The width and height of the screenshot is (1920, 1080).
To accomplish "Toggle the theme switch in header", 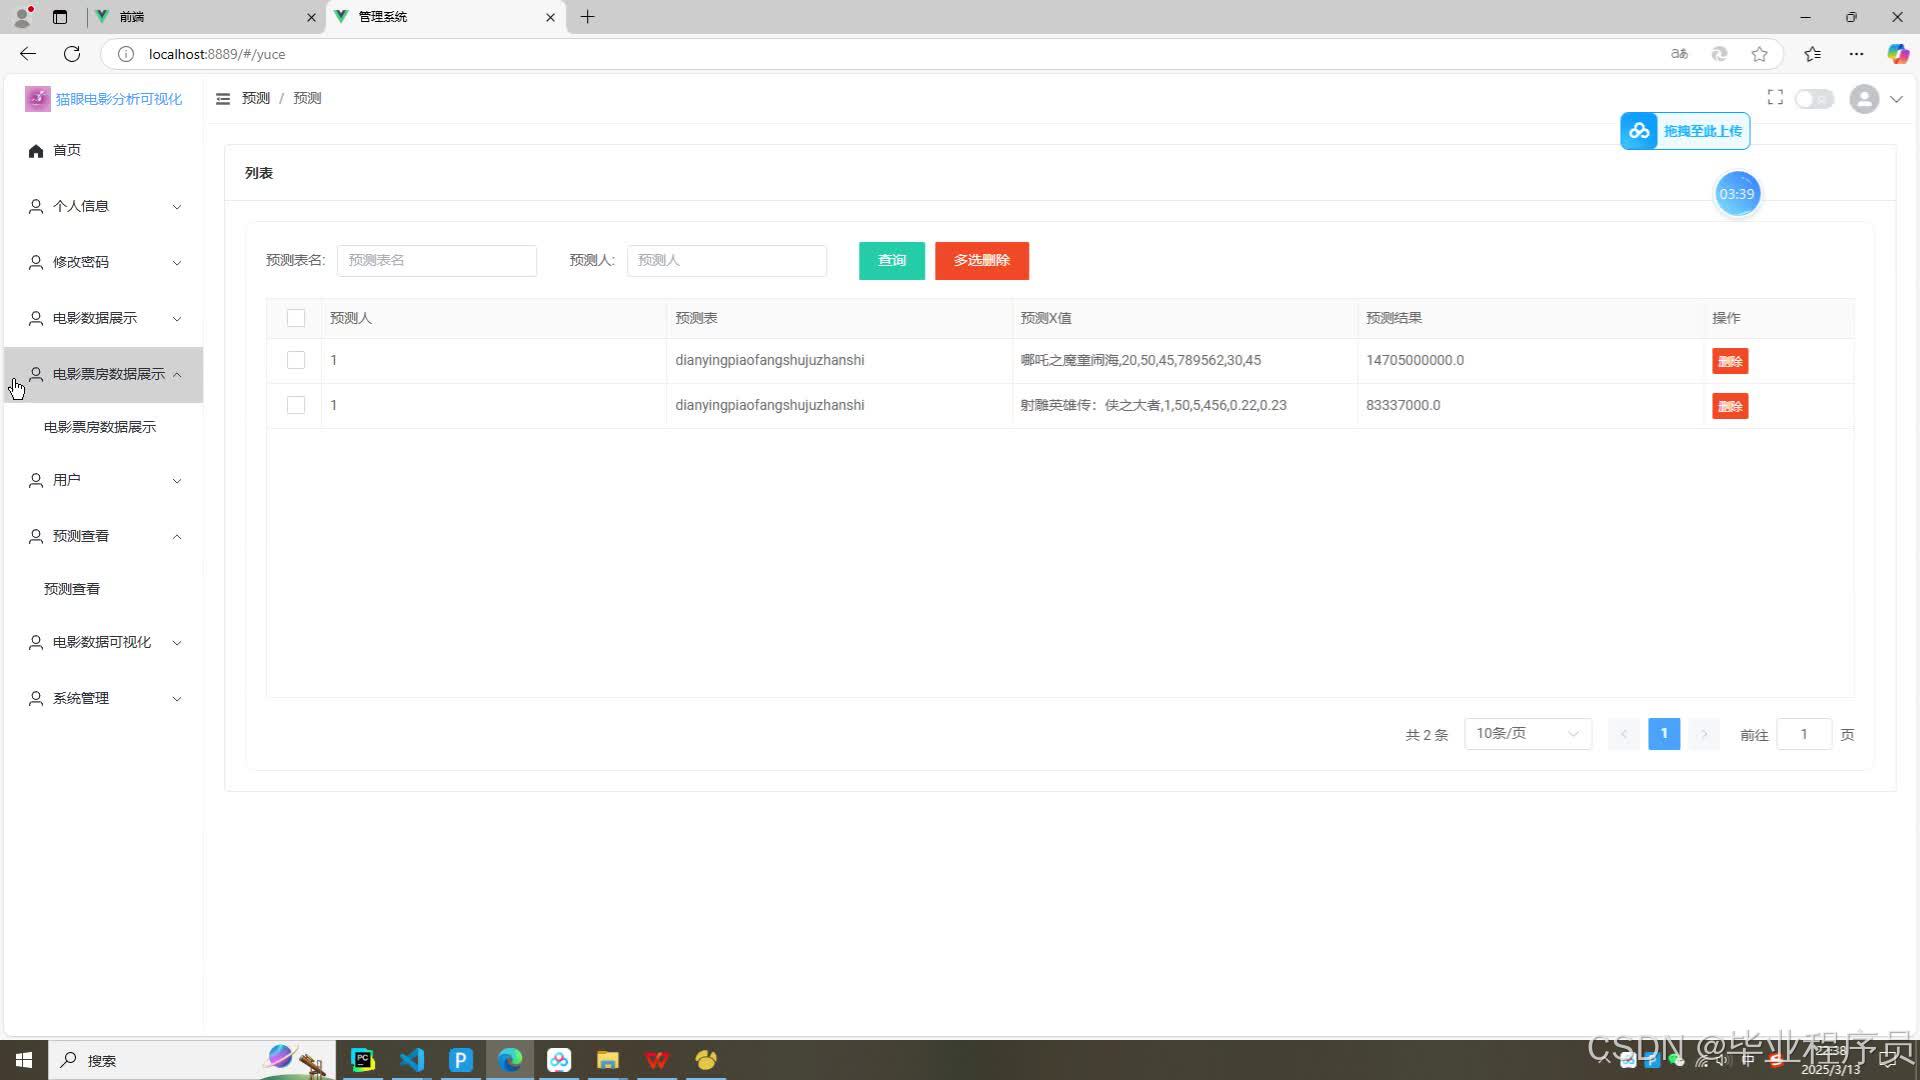I will [x=1813, y=99].
